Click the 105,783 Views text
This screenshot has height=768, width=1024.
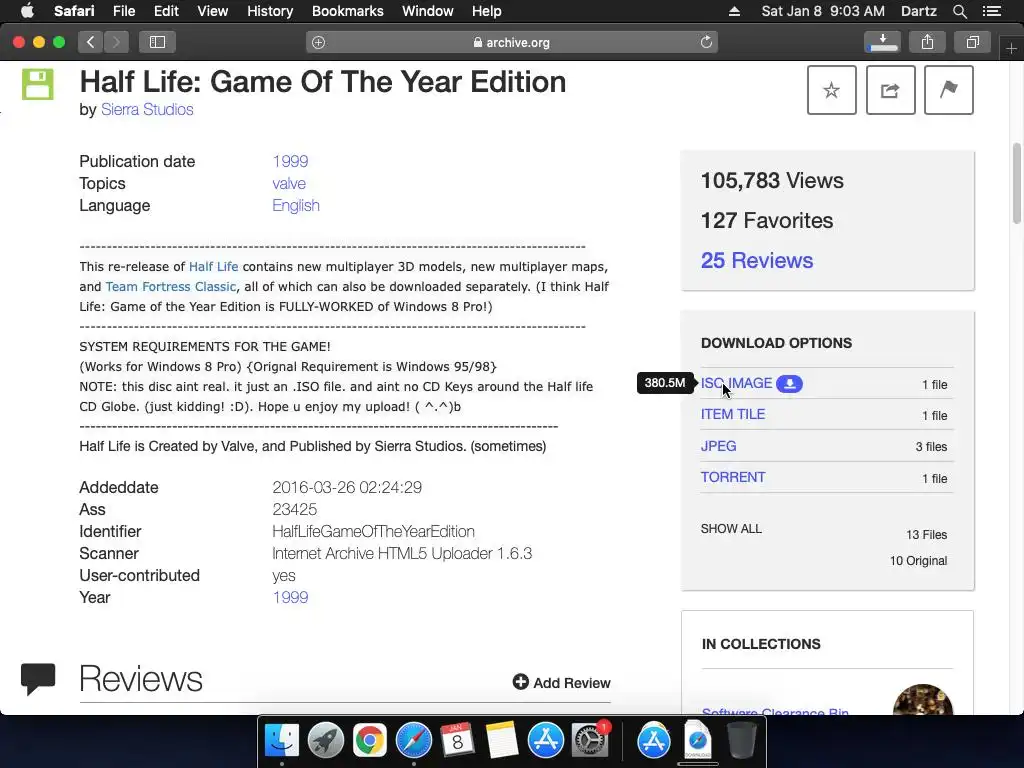pos(772,181)
